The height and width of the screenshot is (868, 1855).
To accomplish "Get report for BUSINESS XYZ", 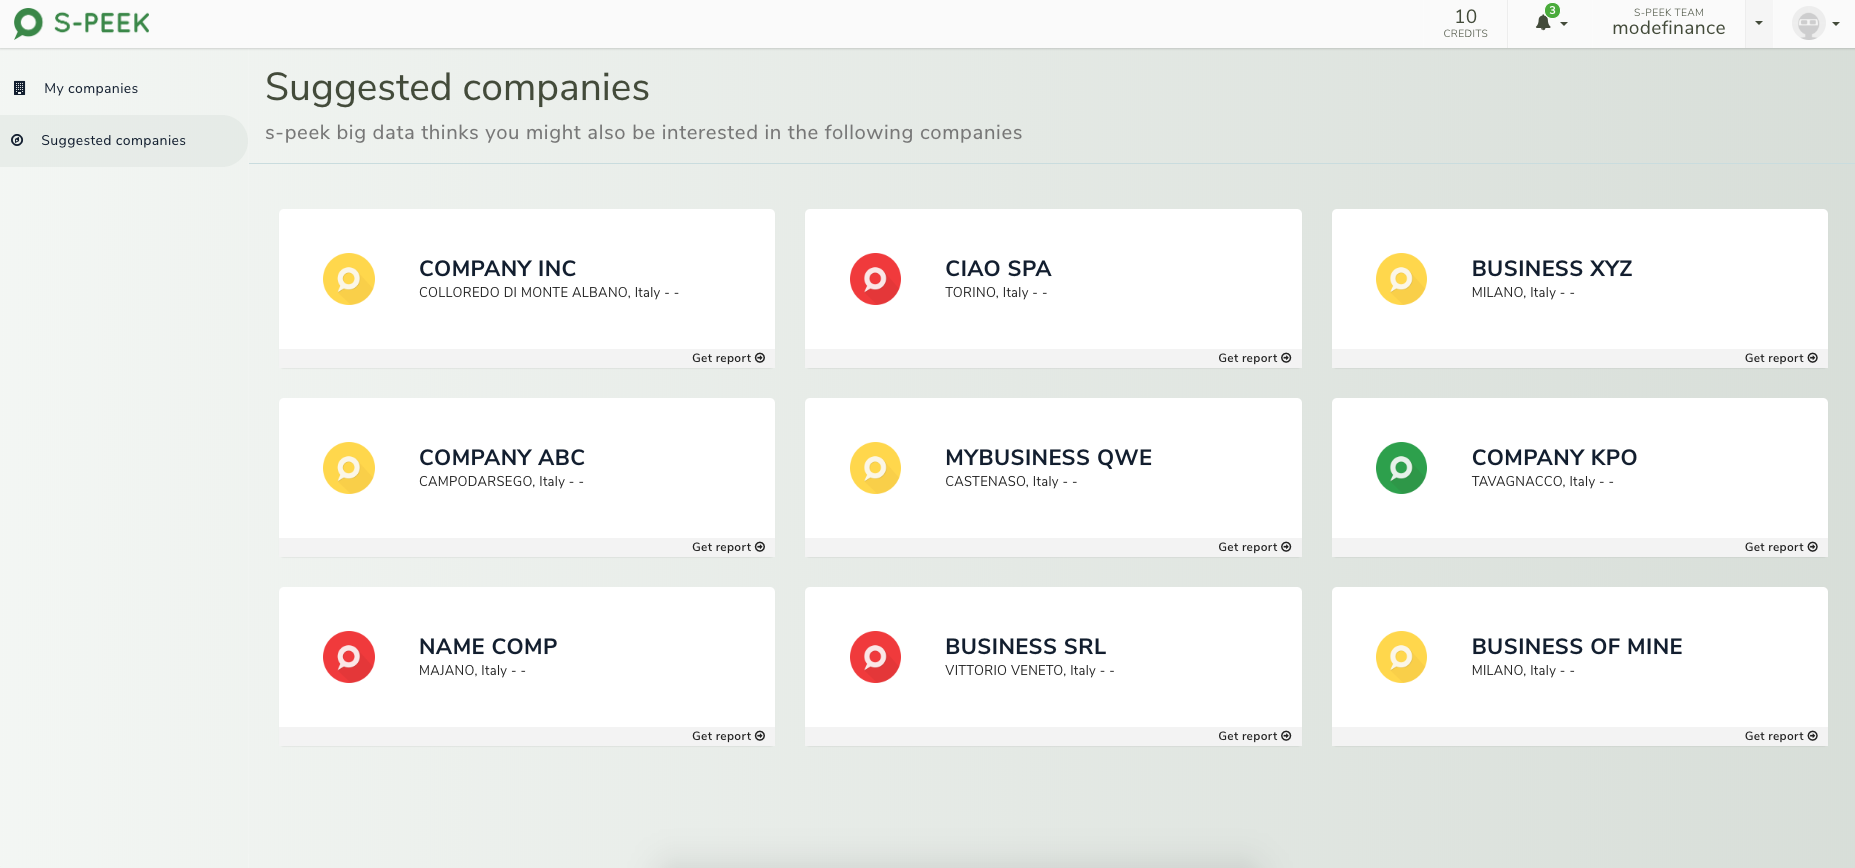I will coord(1781,358).
